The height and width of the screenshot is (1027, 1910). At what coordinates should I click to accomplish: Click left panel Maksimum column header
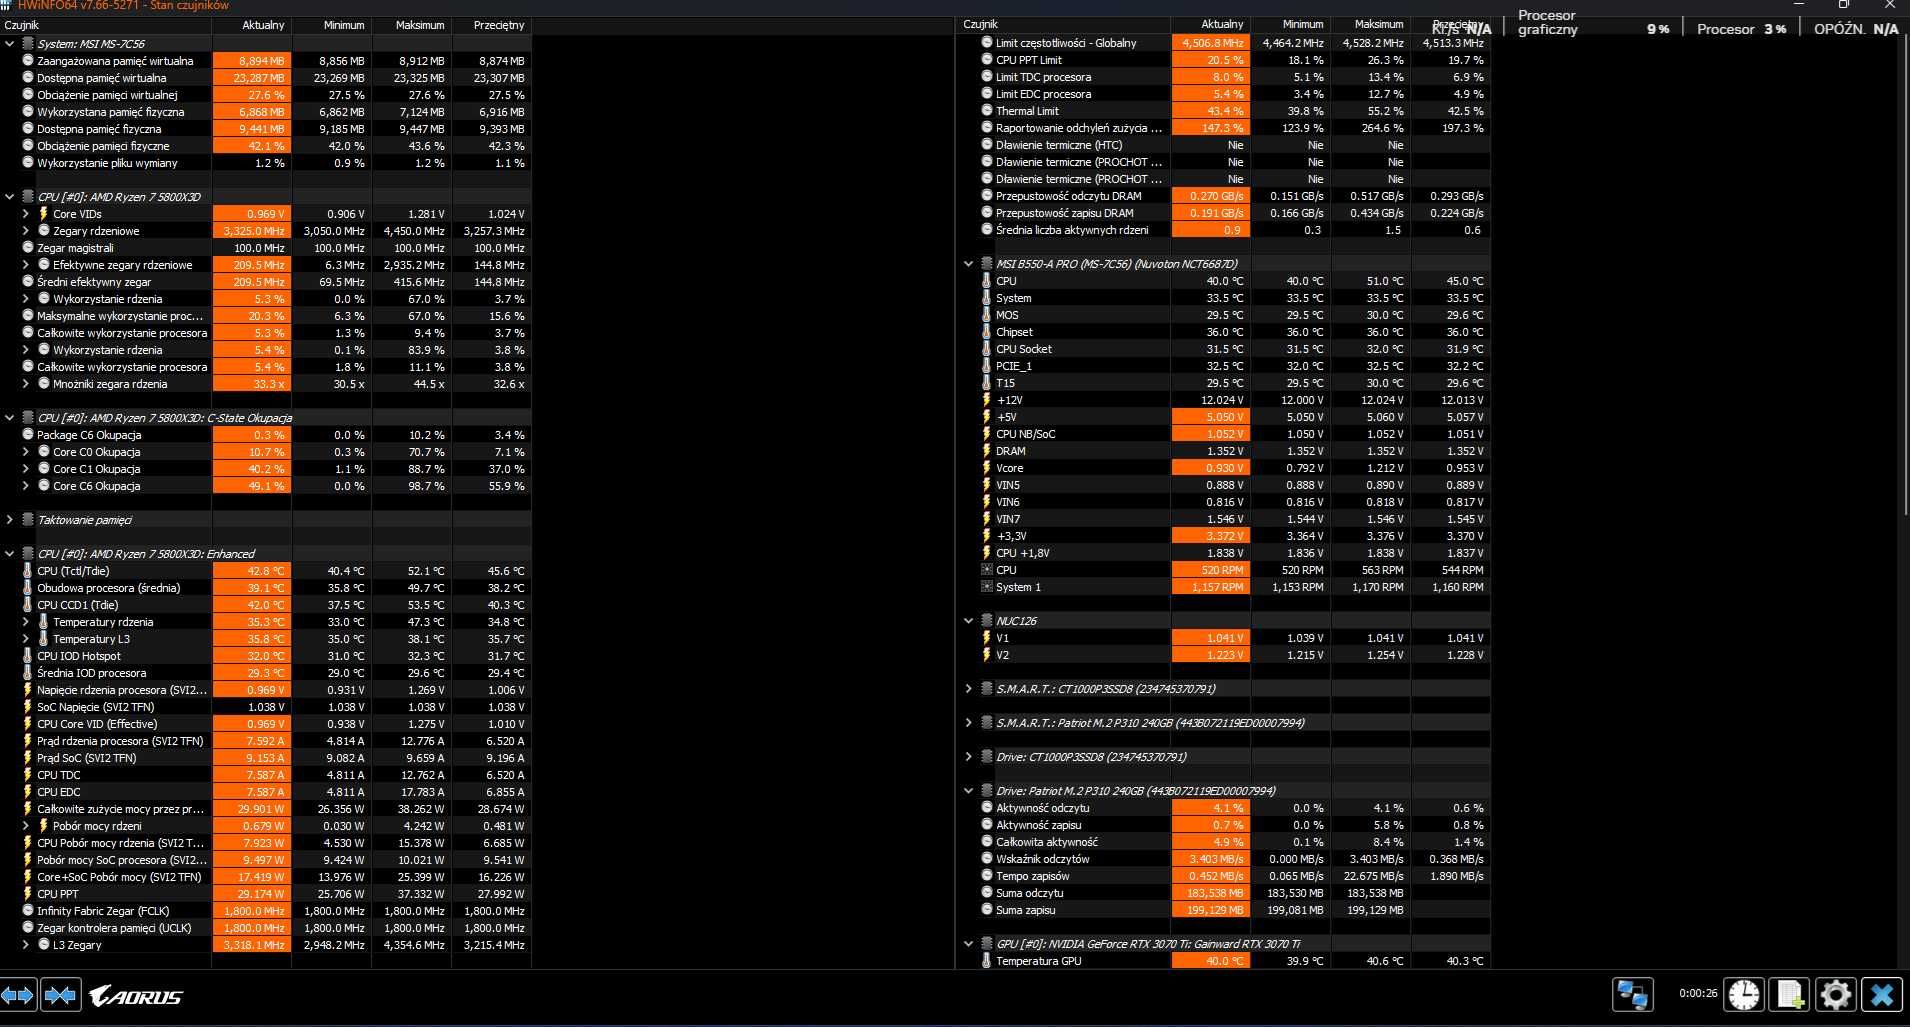(411, 25)
